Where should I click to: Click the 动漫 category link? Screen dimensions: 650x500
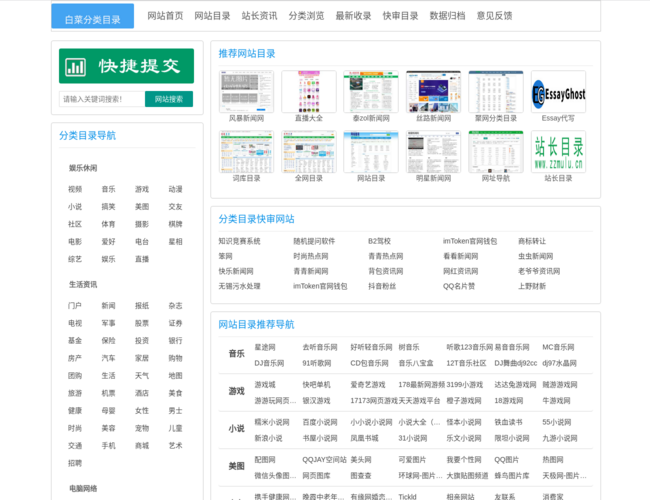point(175,189)
